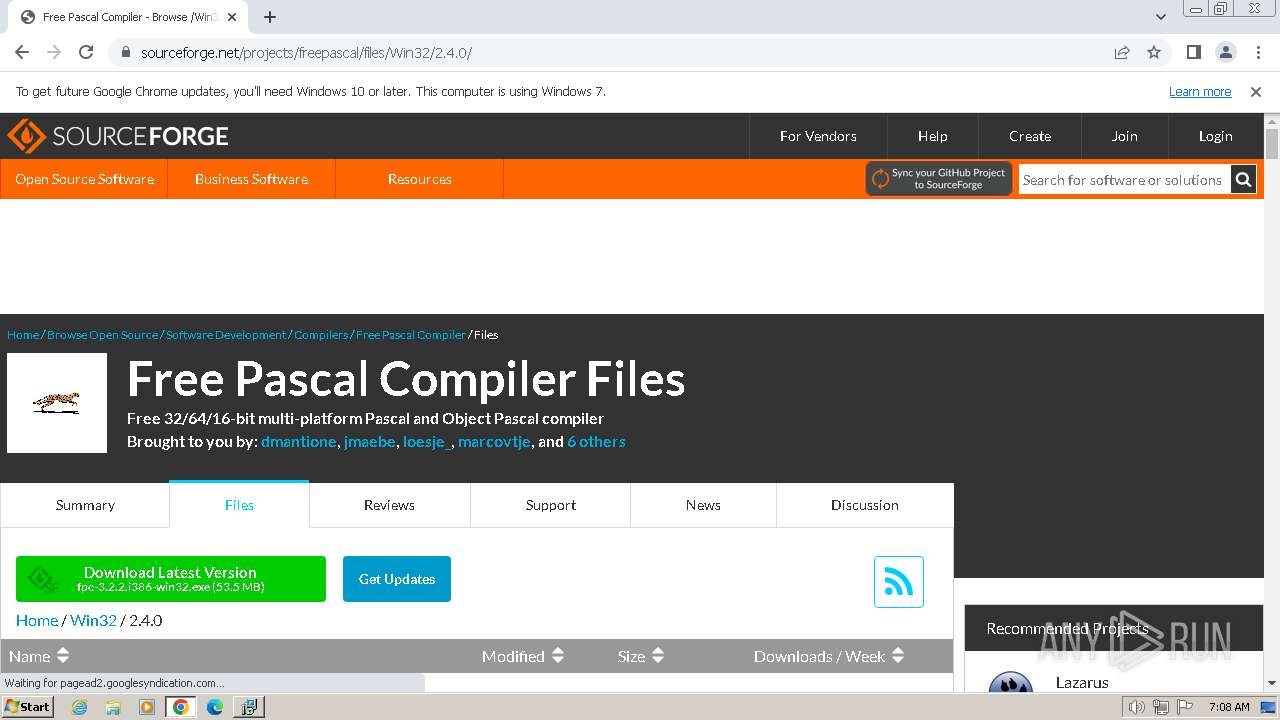Screen dimensions: 1280x720
Task: Toggle the browser side panel icon
Action: tap(1193, 52)
